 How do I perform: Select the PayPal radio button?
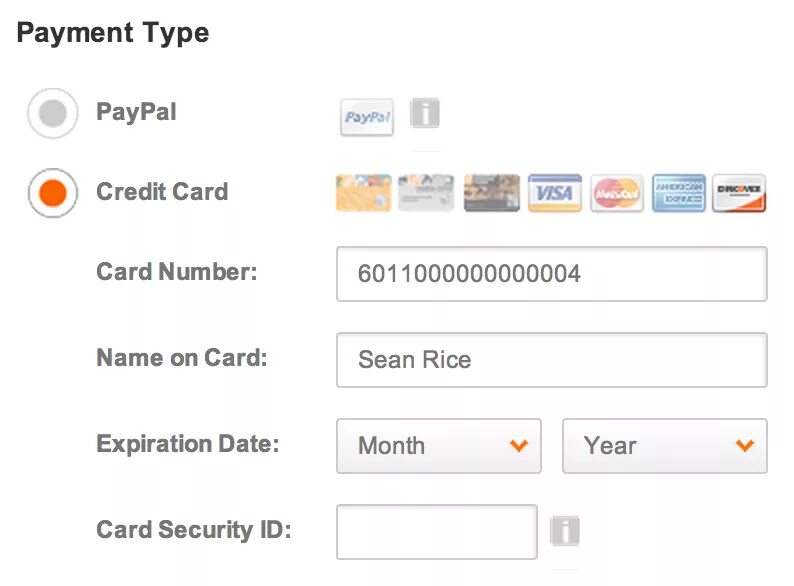point(52,113)
